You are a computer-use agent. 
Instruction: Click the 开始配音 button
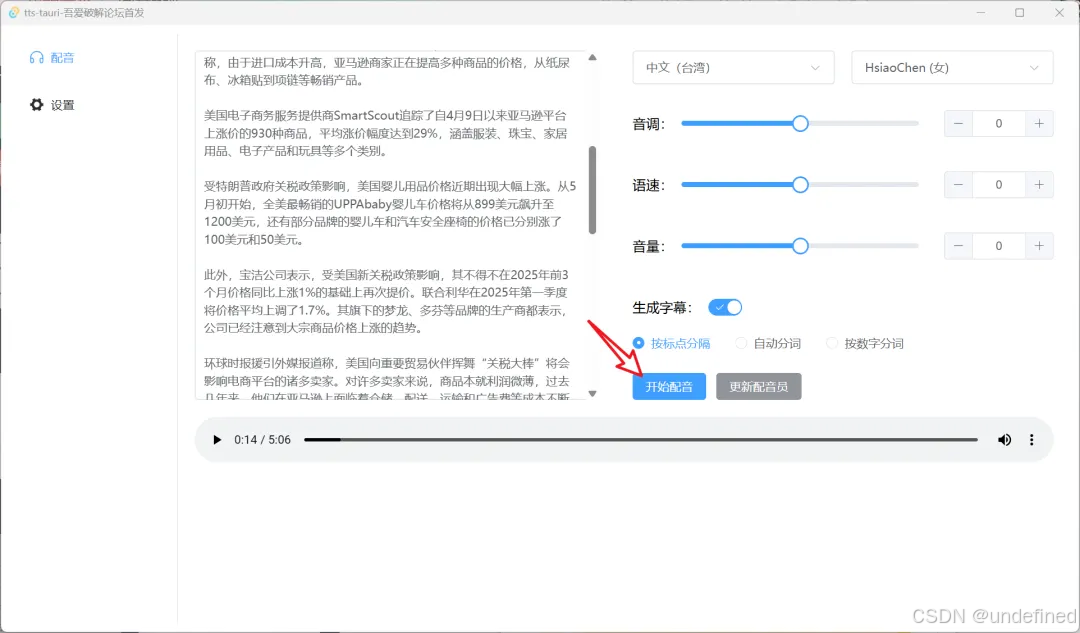point(669,386)
